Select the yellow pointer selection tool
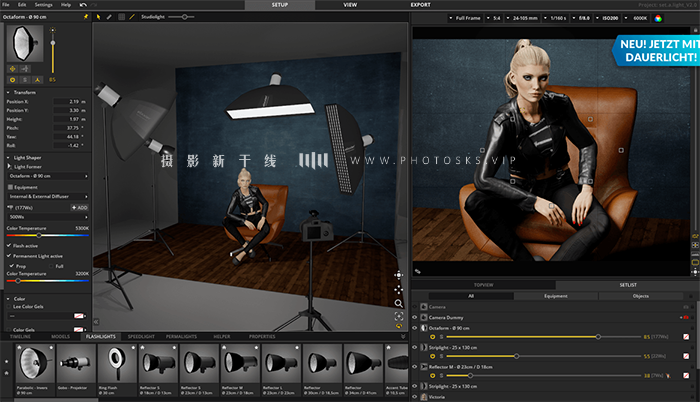Image resolution: width=700 pixels, height=402 pixels. pos(98,17)
